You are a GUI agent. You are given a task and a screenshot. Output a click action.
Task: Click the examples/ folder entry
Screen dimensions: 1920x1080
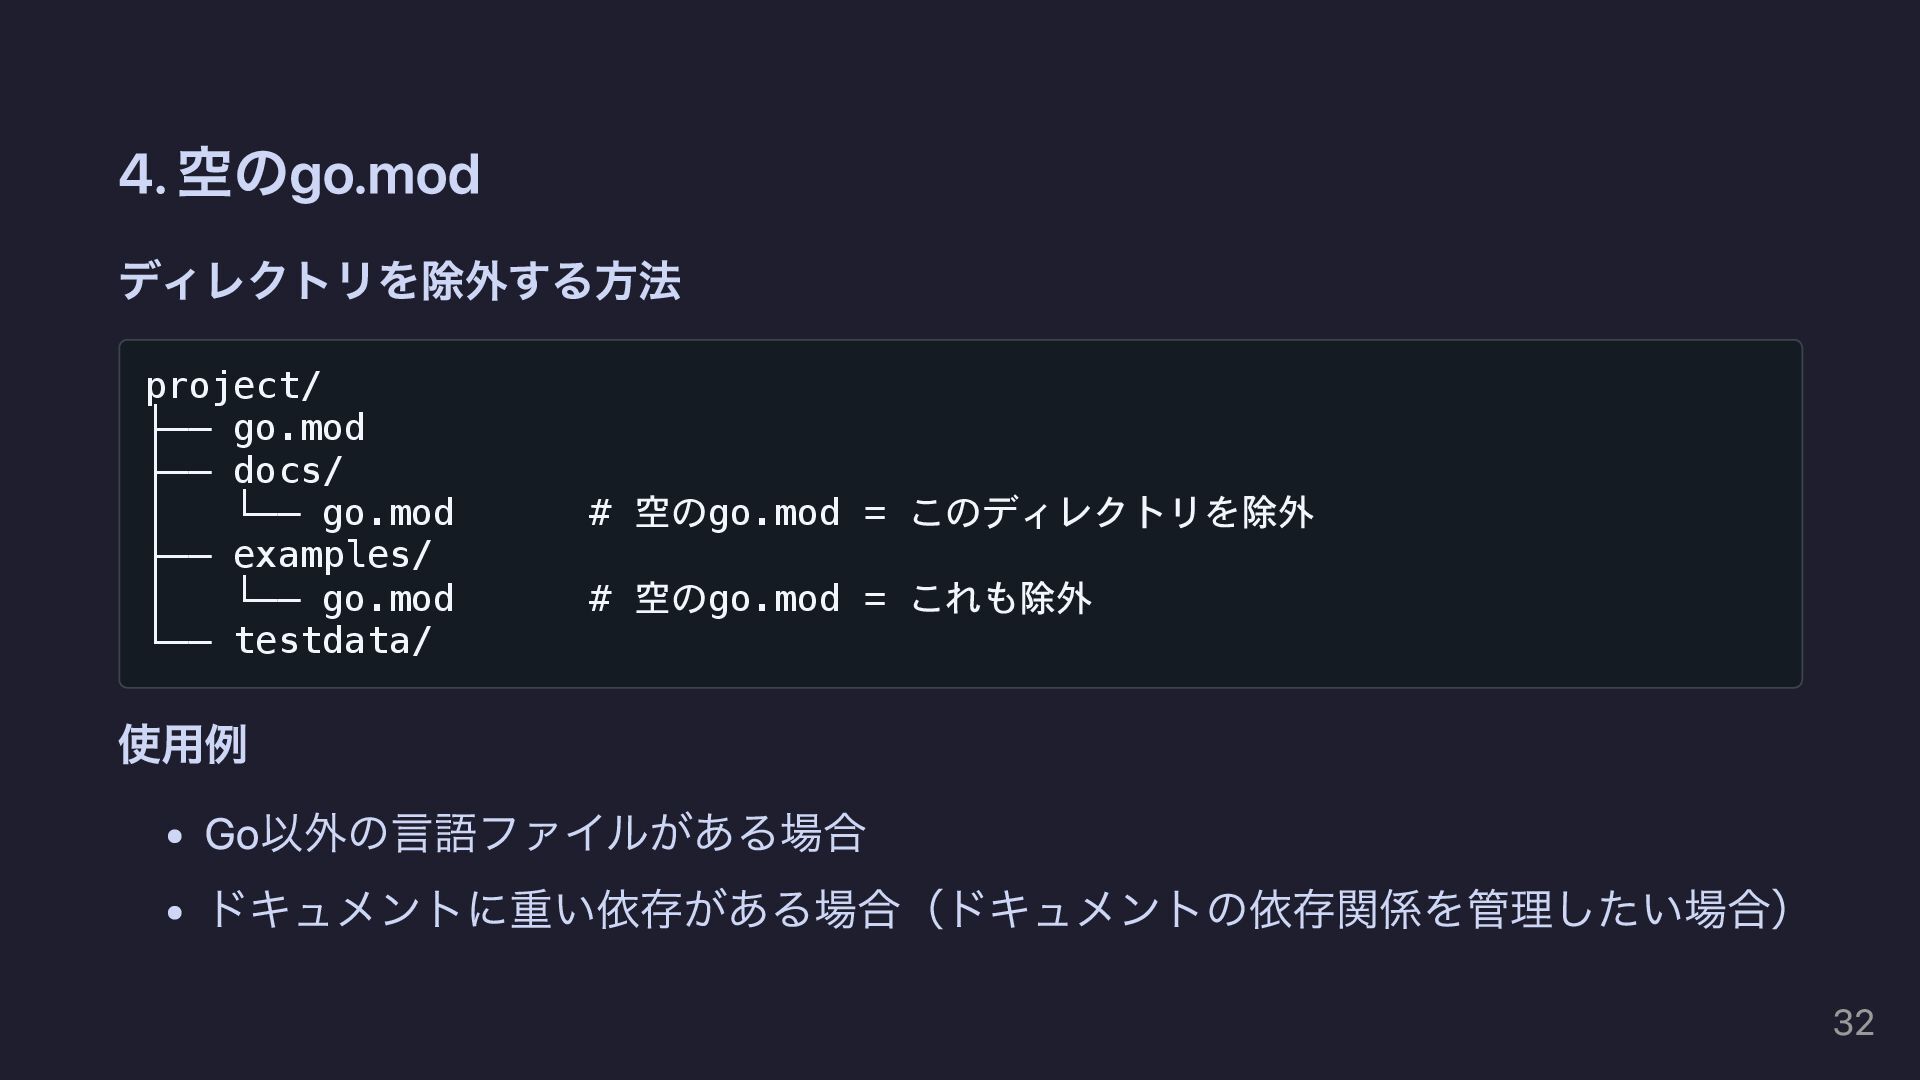332,556
